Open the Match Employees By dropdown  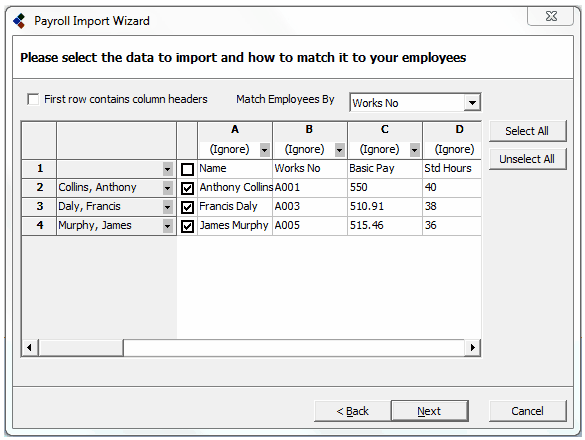point(472,103)
